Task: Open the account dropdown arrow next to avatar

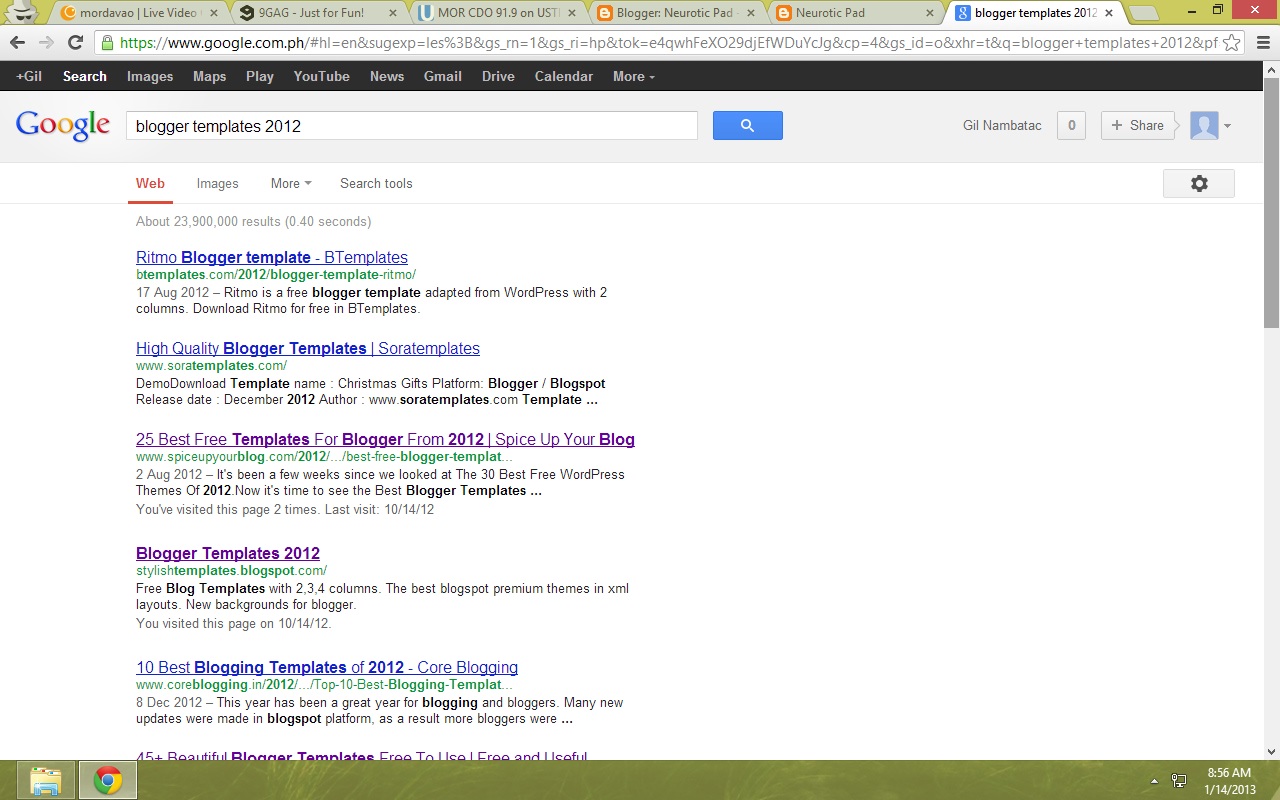Action: (x=1227, y=126)
